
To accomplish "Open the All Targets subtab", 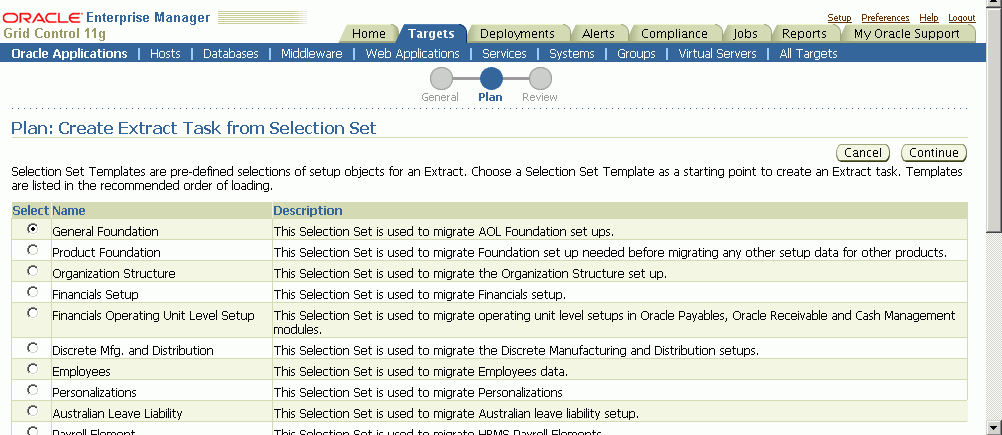I will 808,54.
